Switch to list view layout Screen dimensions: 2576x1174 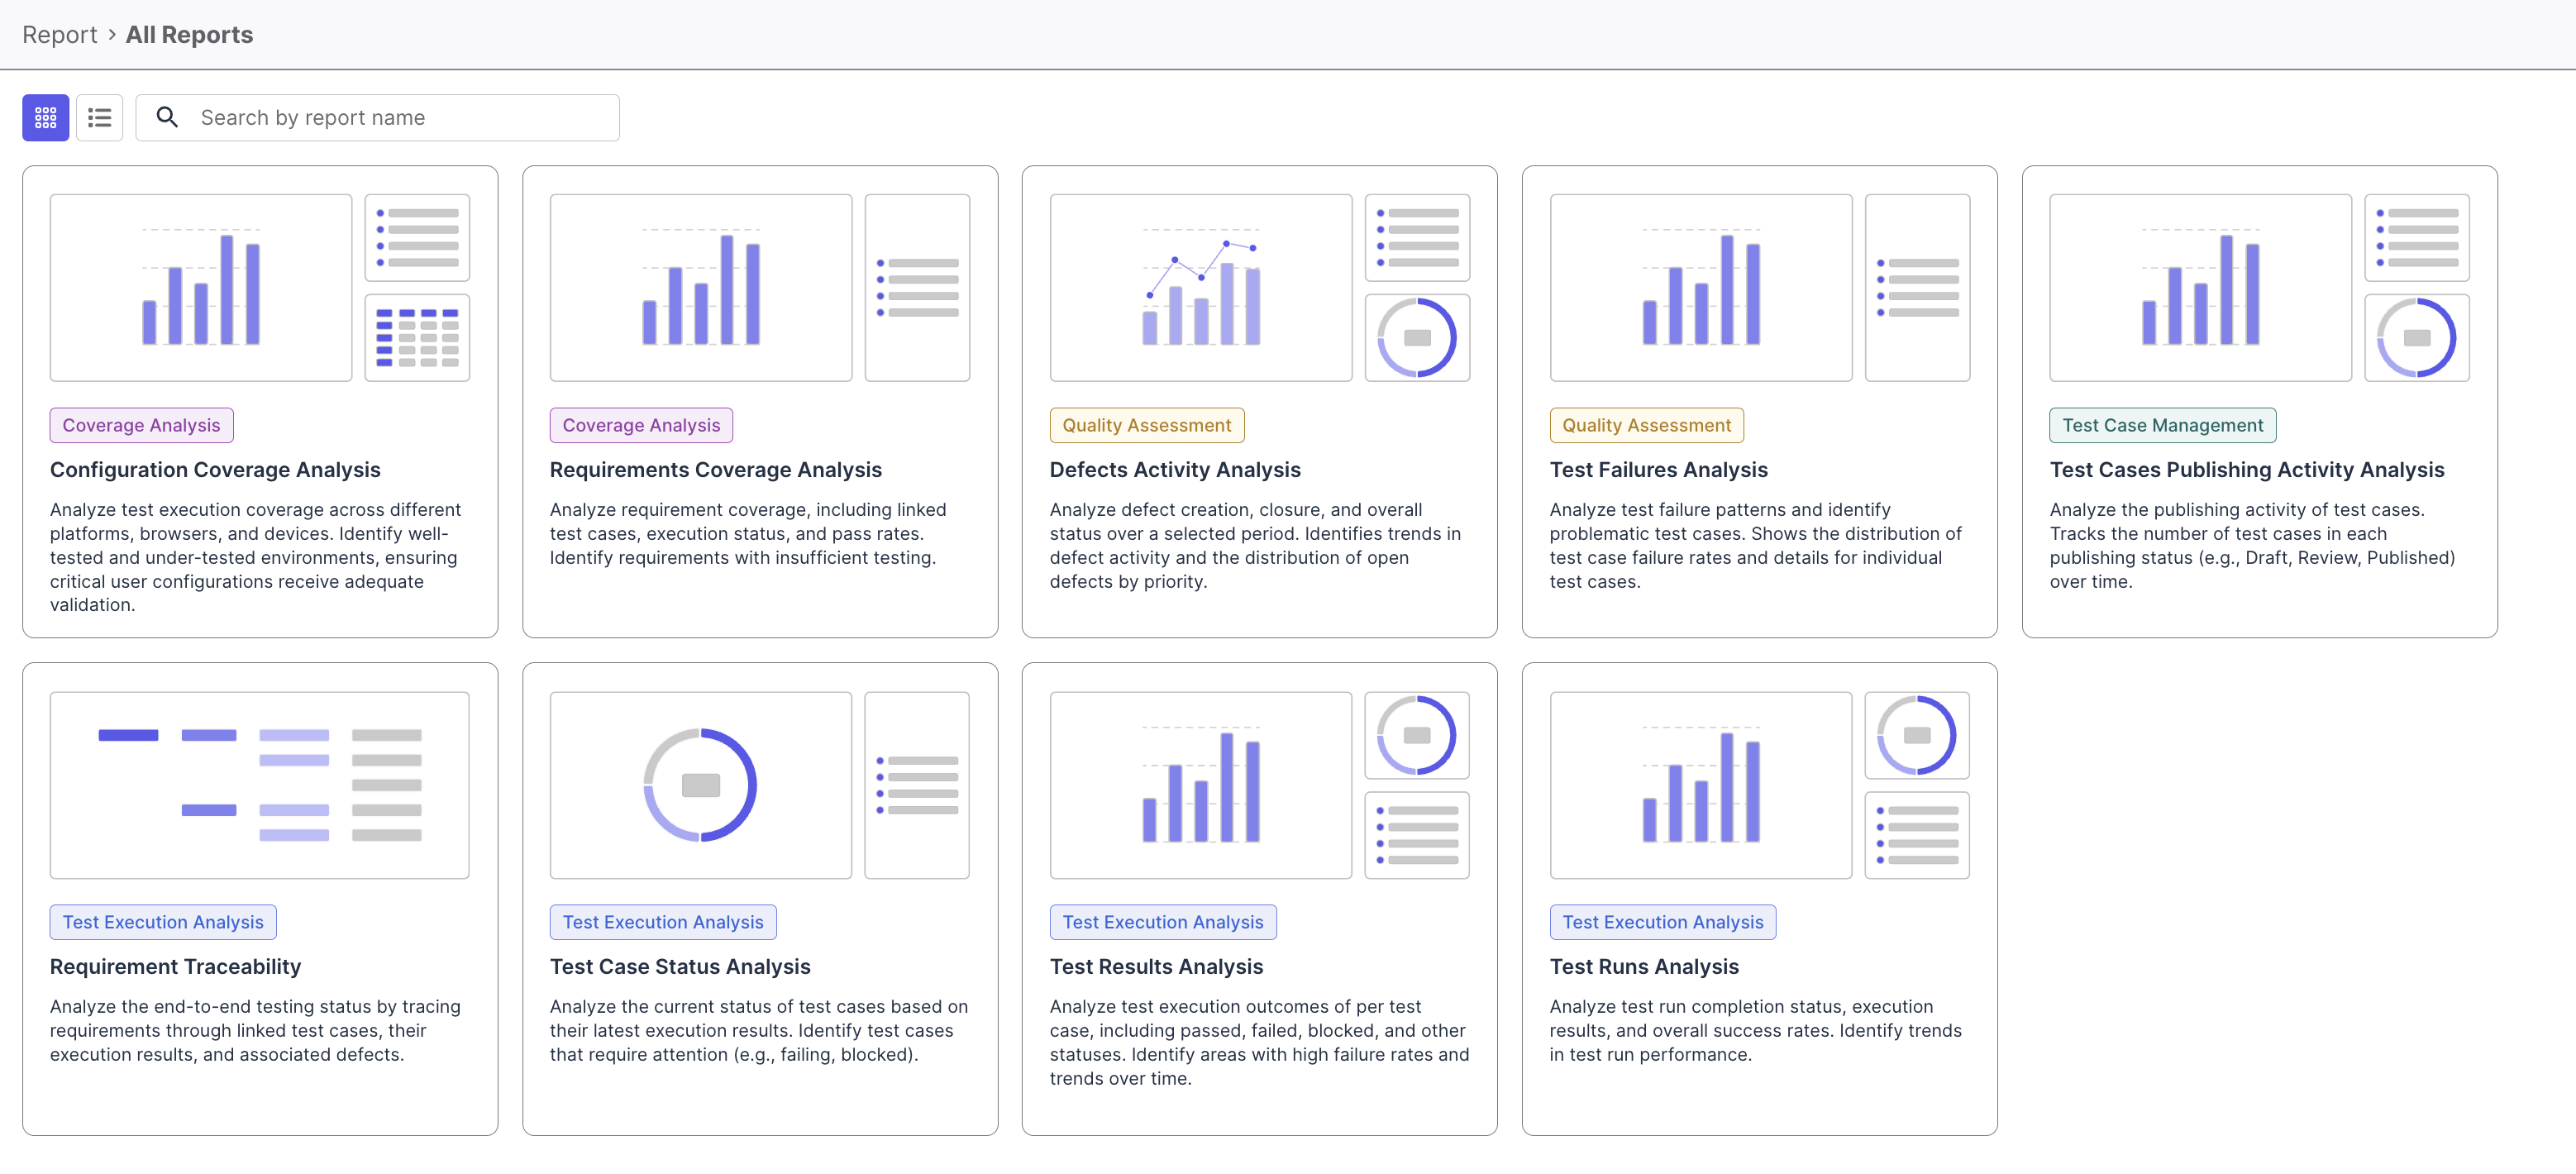pyautogui.click(x=99, y=118)
